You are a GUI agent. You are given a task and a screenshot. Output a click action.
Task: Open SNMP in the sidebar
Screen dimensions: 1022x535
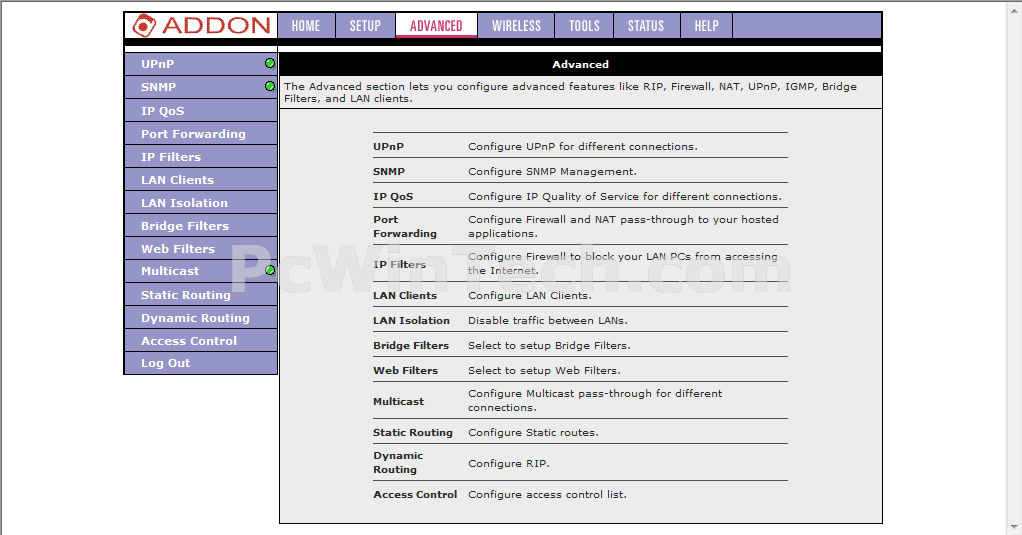coord(201,87)
